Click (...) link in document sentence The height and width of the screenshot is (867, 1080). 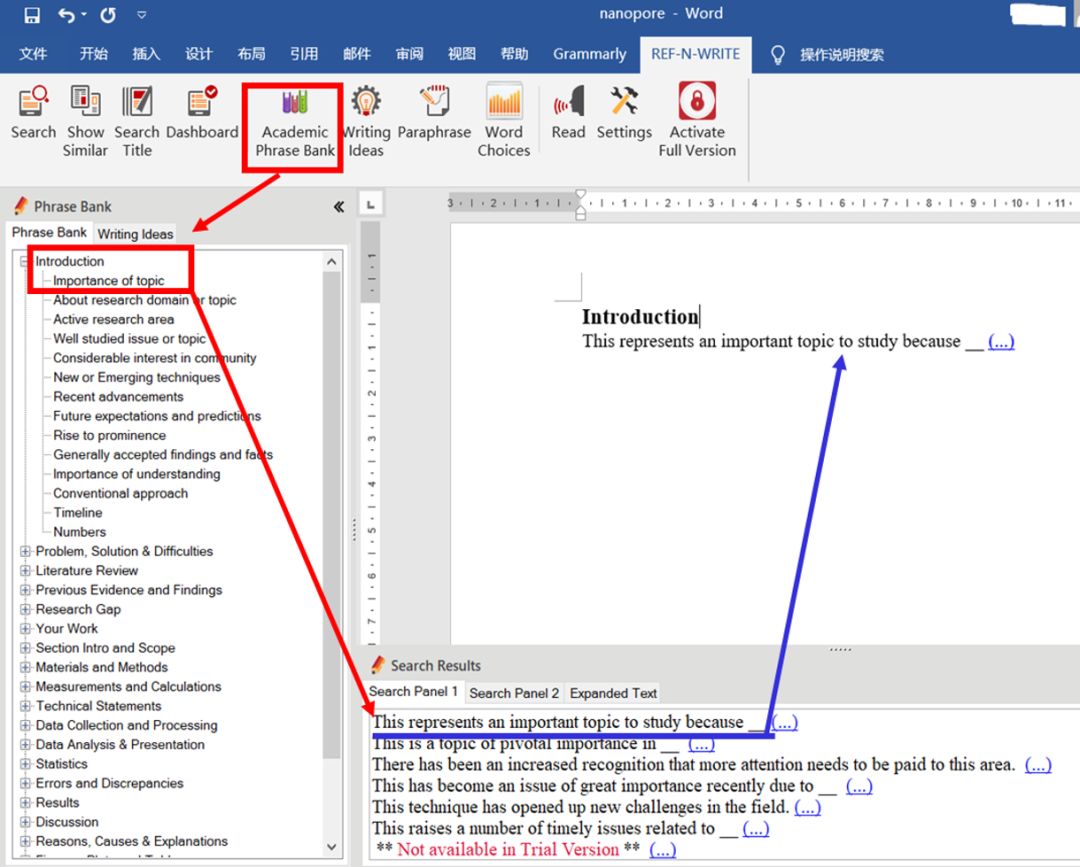[x=1001, y=342]
